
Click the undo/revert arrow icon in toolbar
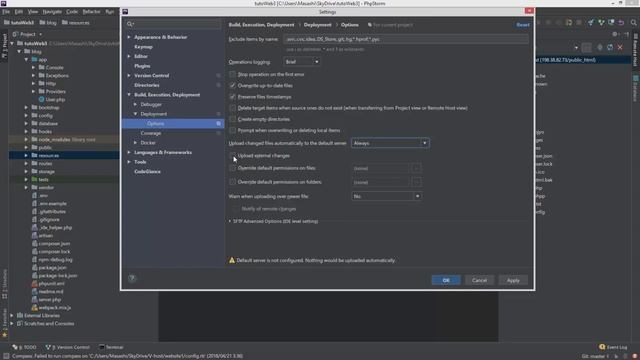[x=621, y=23]
